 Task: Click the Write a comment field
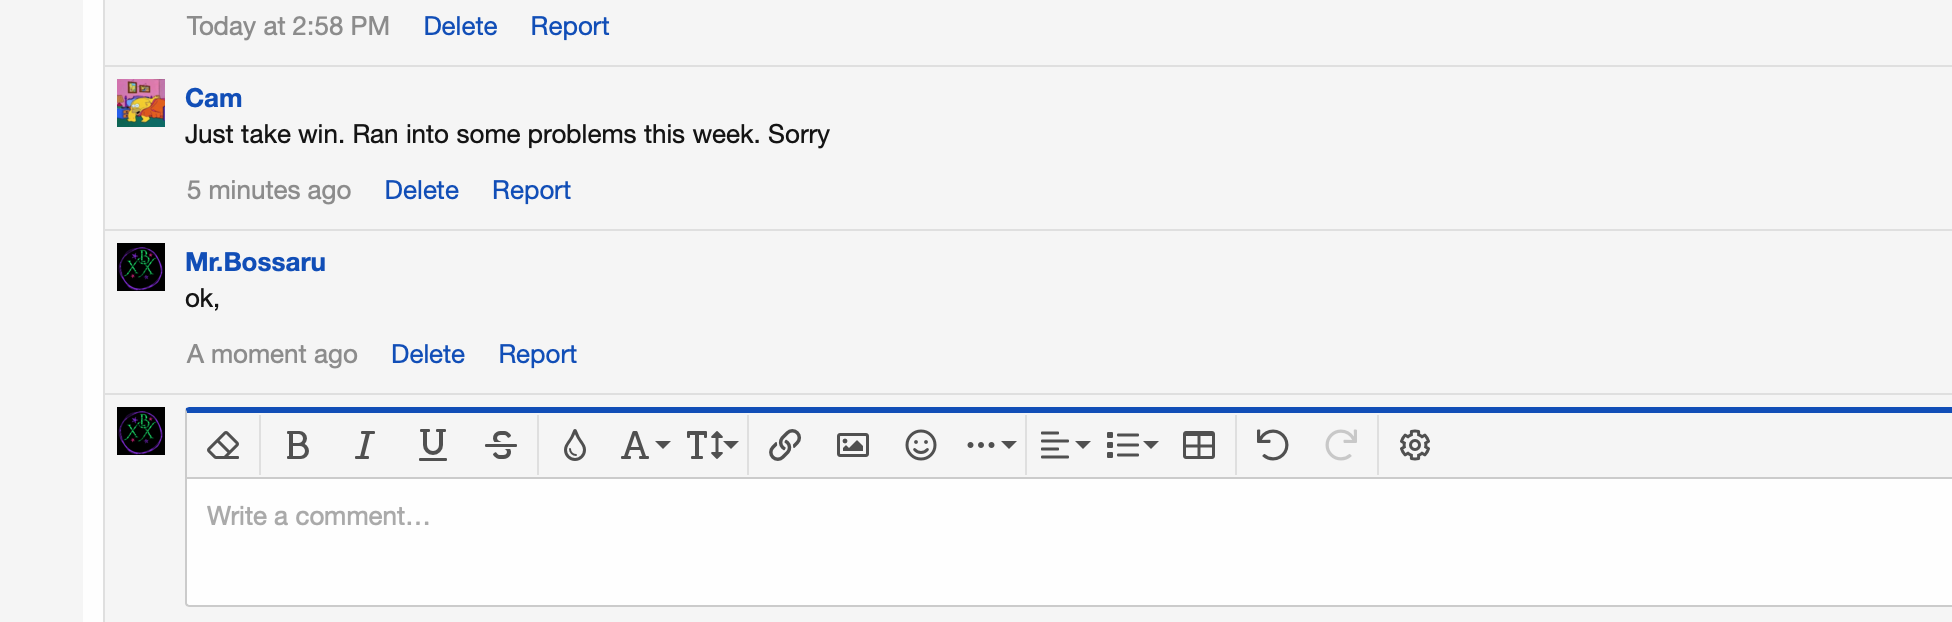pyautogui.click(x=600, y=516)
